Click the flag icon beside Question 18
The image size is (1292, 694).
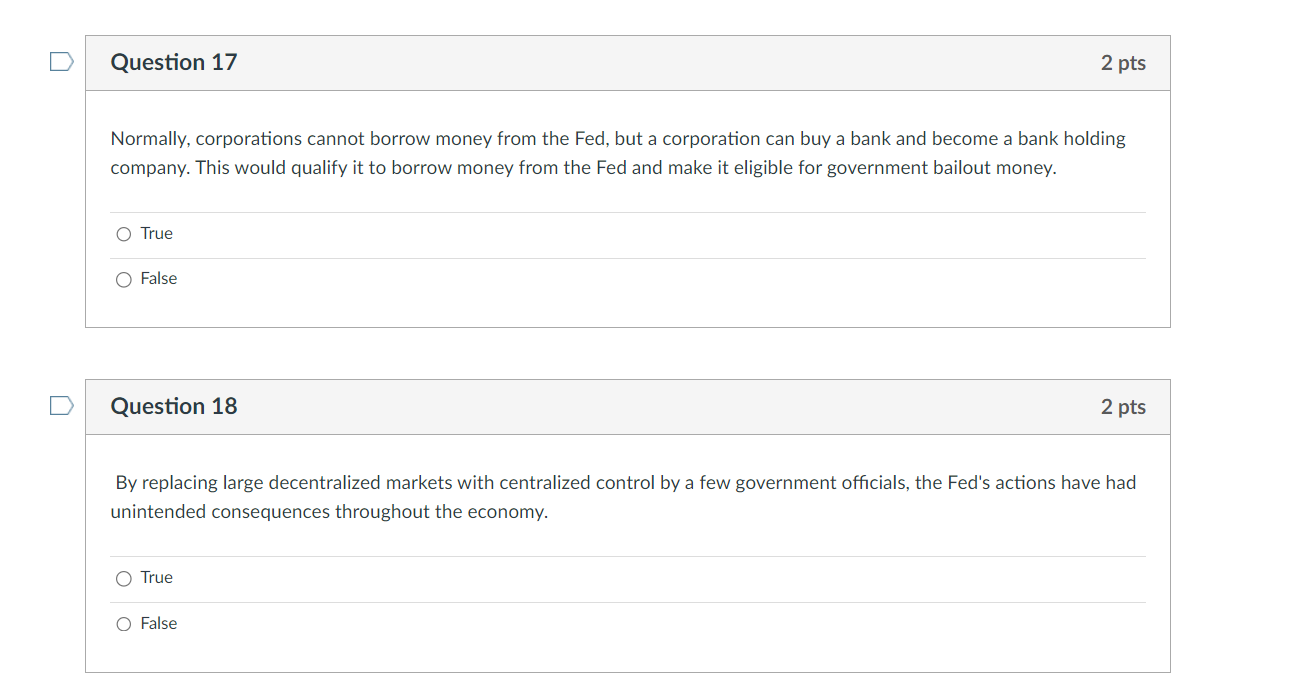pos(60,405)
